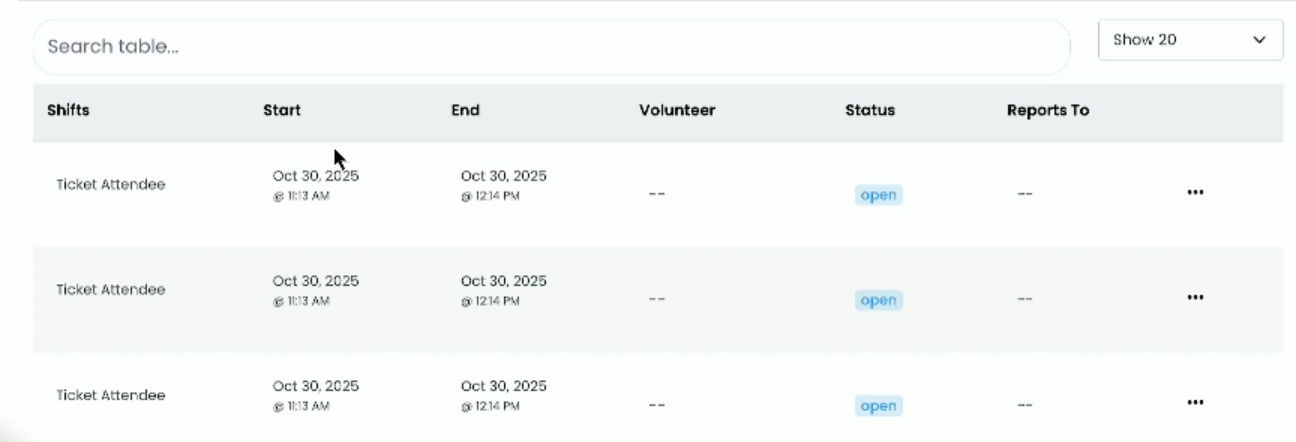Open the three-dot menu for the third shift
The height and width of the screenshot is (442, 1296).
pyautogui.click(x=1194, y=402)
